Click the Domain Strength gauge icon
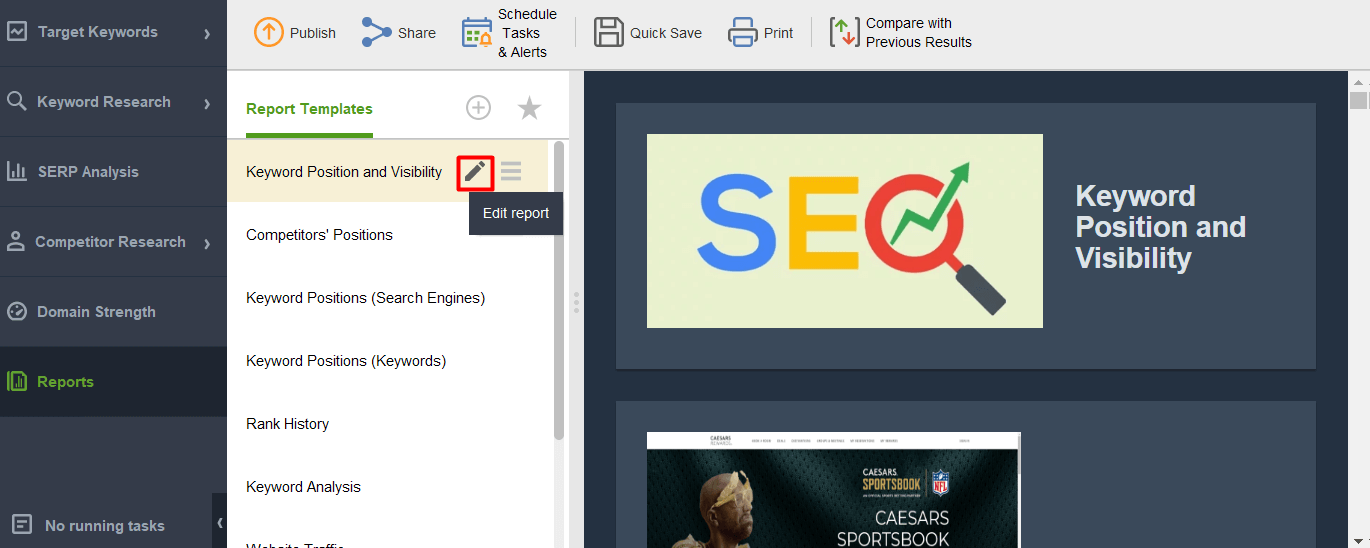1370x548 pixels. click(17, 311)
